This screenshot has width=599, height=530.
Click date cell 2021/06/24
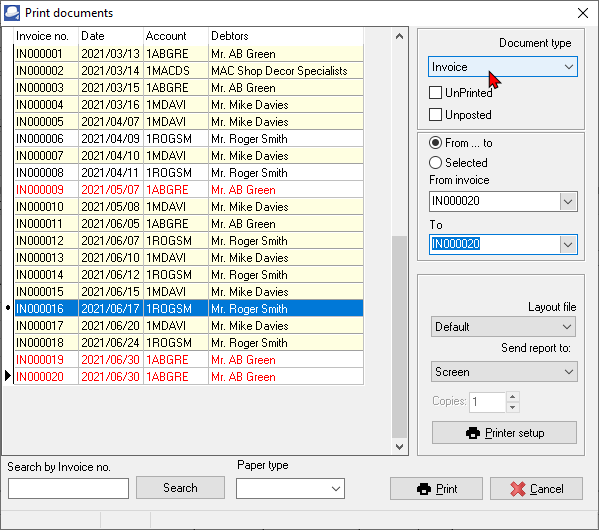[110, 343]
